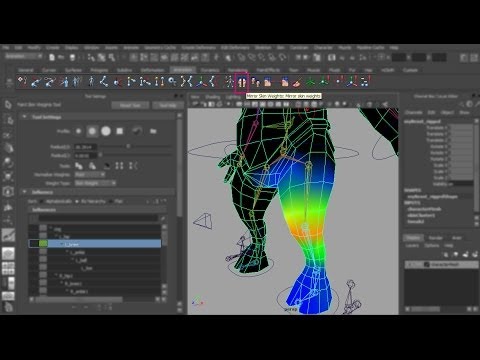Click the Save Scene icon in status line
Screen dimensions: 480x360
72,58
